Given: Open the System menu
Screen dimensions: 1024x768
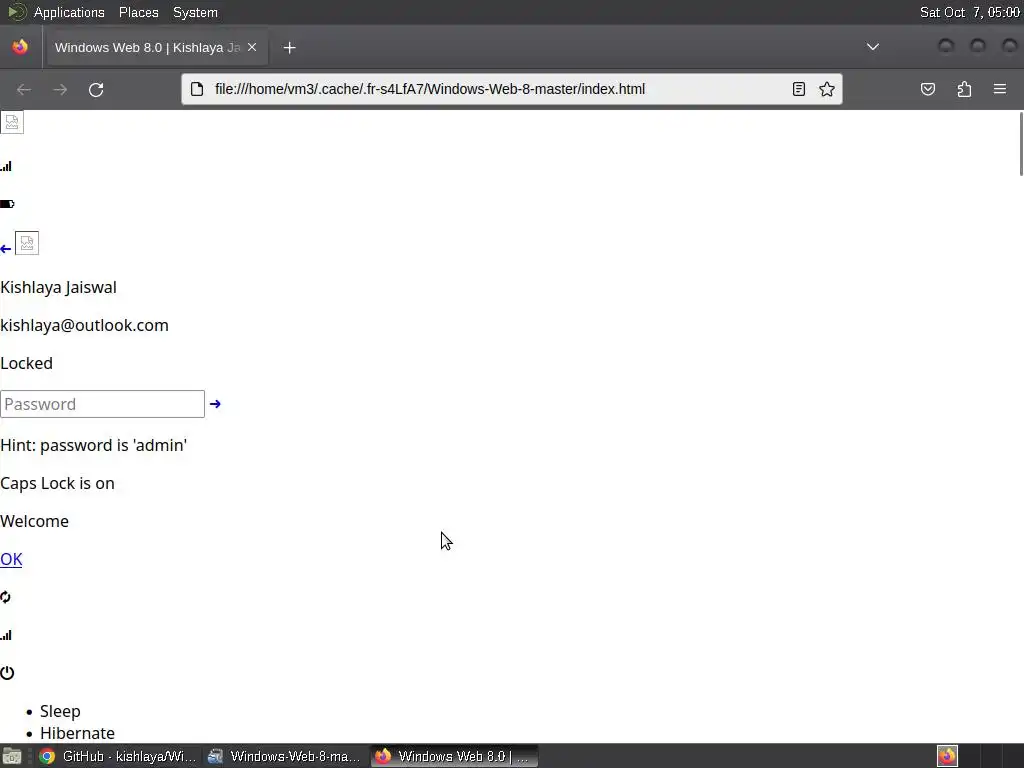Looking at the screenshot, I should (x=195, y=12).
